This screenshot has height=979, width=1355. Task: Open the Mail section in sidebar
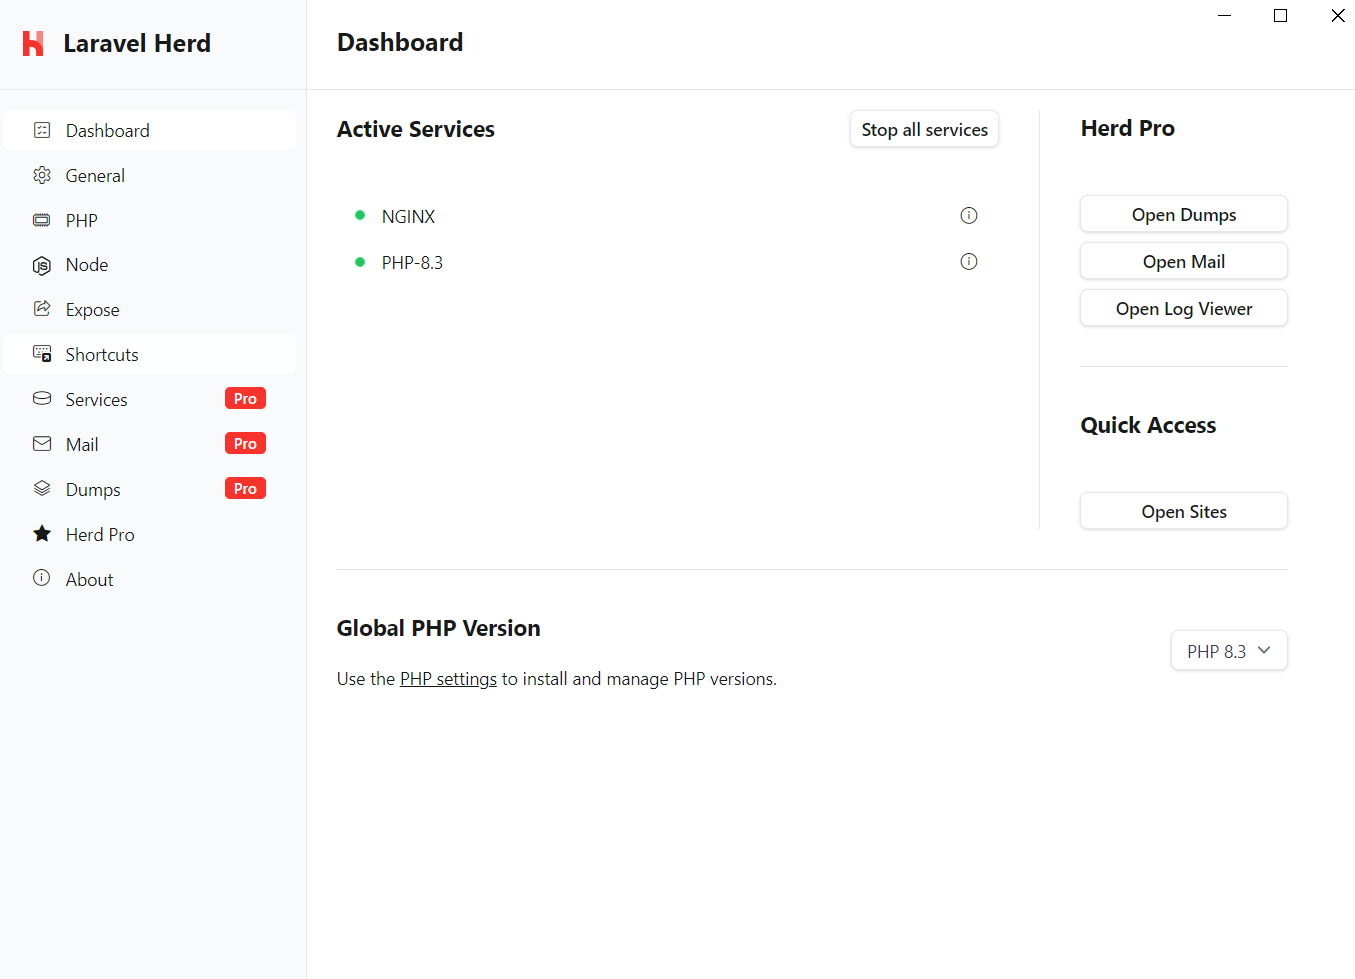(82, 445)
